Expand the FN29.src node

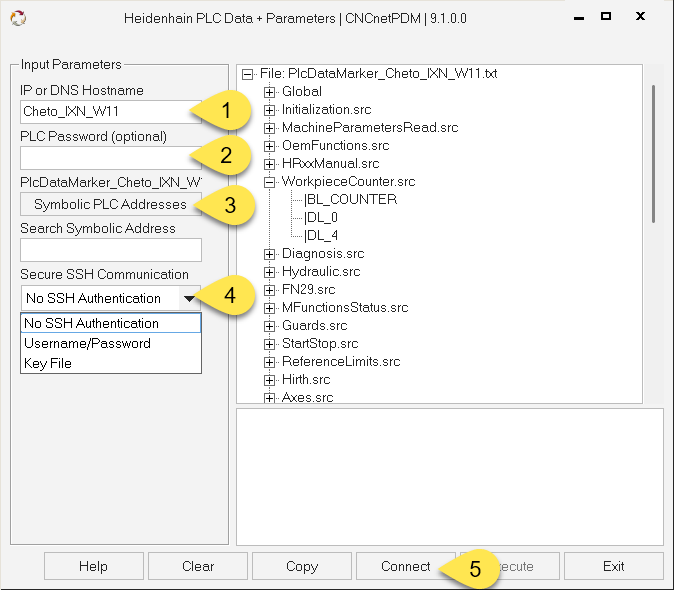pyautogui.click(x=270, y=290)
